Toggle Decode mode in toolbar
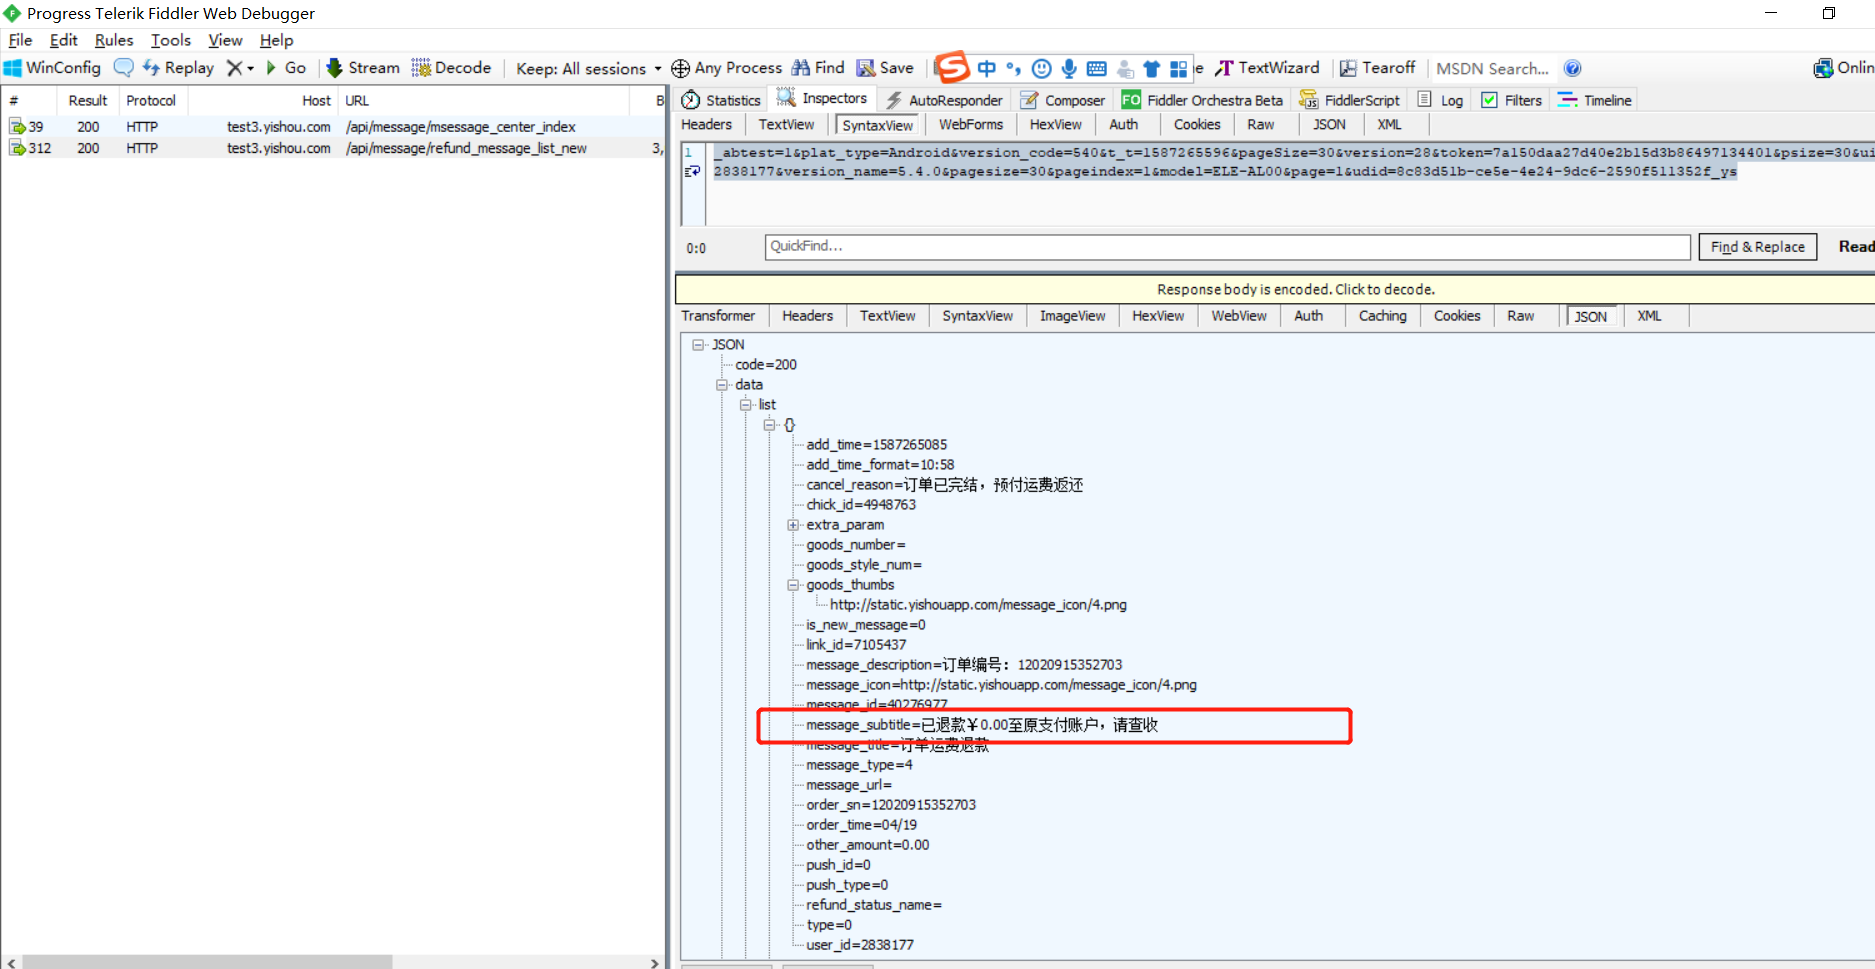Image resolution: width=1875 pixels, height=969 pixels. tap(451, 68)
